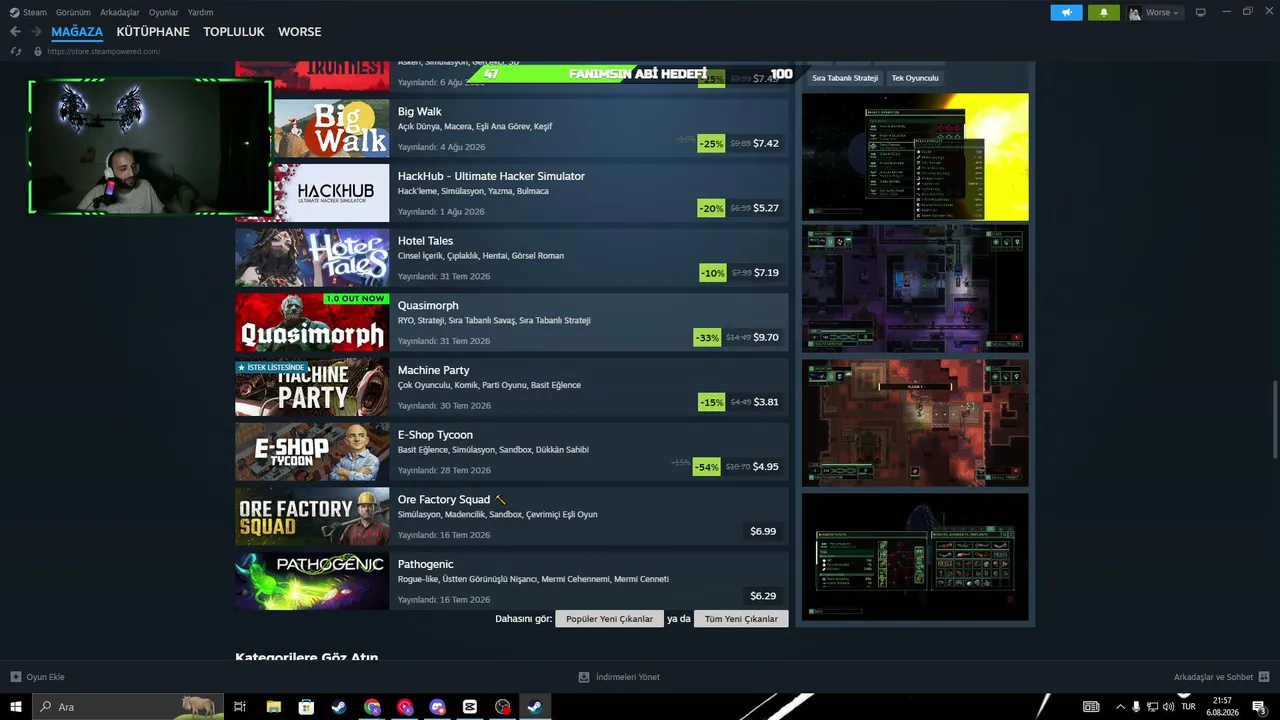Click the Big Walk capsule image
Viewport: 1280px width, 720px height.
pyautogui.click(x=331, y=128)
